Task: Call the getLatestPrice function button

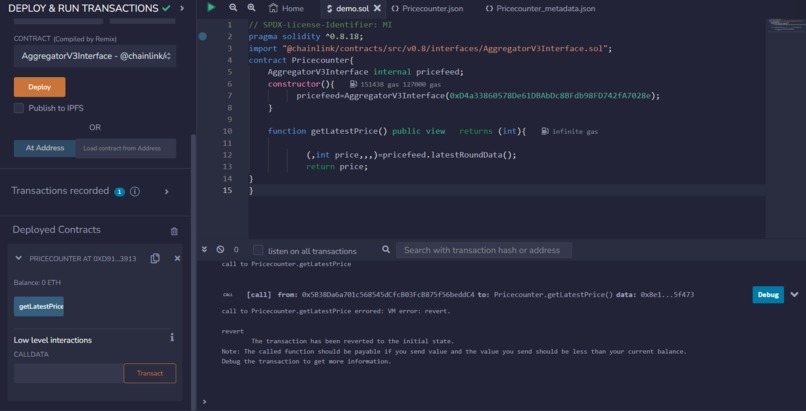Action: pyautogui.click(x=39, y=306)
